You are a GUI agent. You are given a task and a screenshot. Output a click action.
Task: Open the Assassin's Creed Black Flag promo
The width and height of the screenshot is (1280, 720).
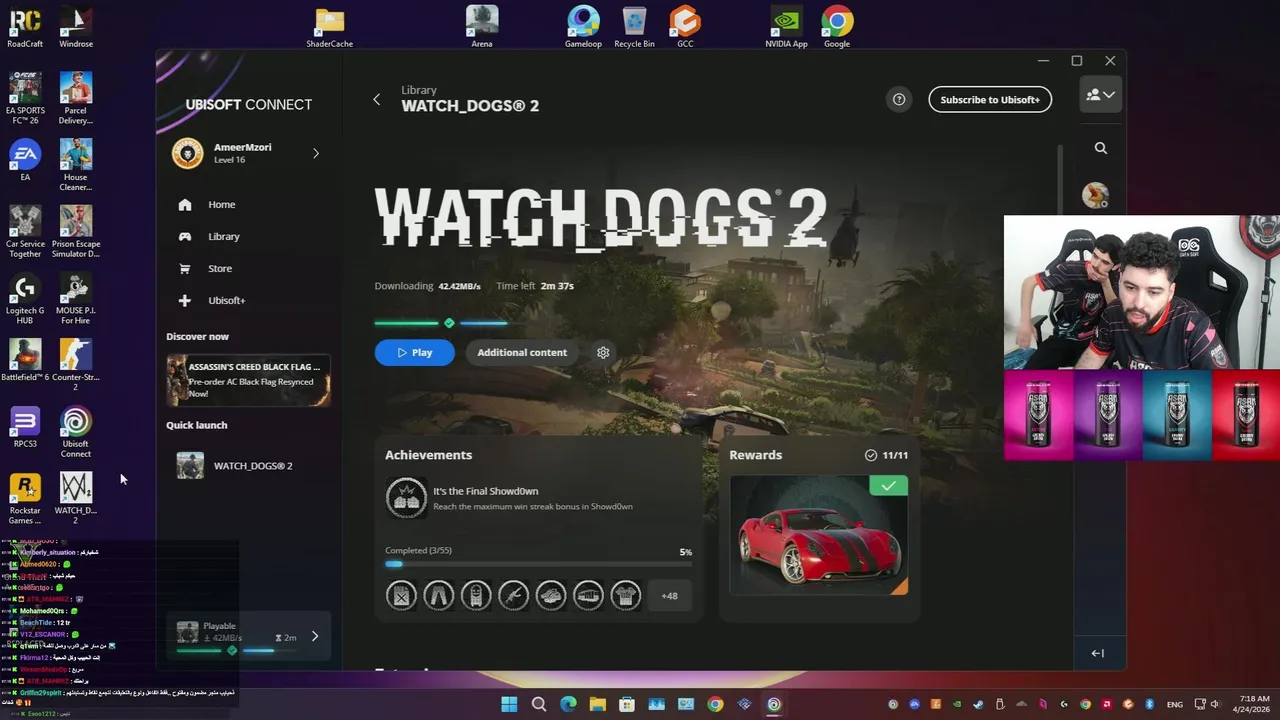249,380
